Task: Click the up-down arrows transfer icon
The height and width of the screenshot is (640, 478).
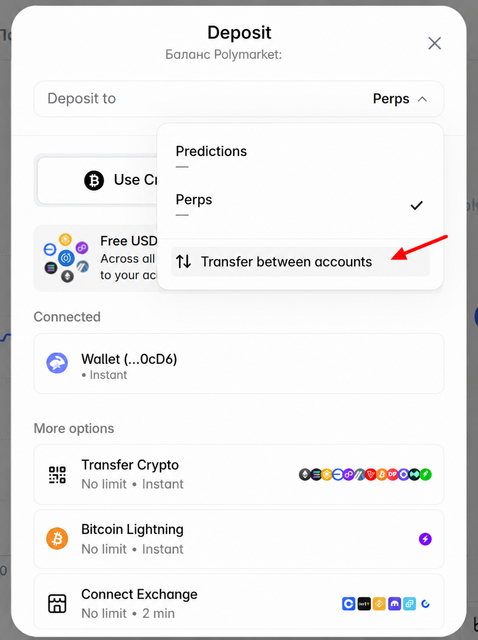Action: click(x=184, y=261)
